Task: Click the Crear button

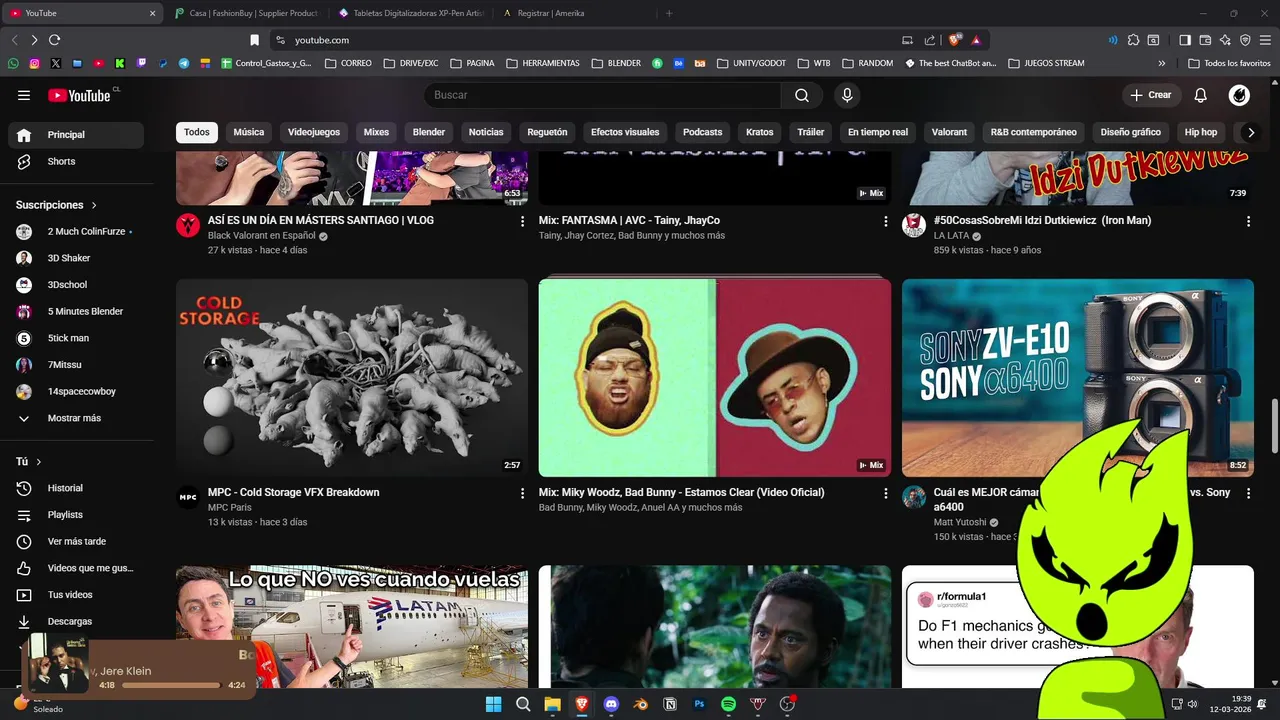Action: (x=1151, y=95)
